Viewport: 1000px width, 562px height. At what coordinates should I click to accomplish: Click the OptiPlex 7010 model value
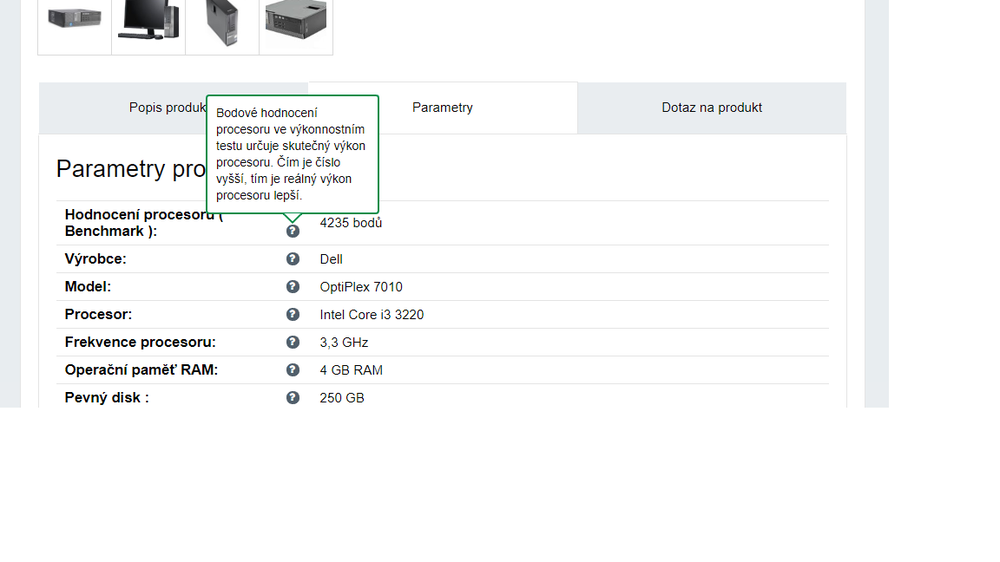point(361,287)
